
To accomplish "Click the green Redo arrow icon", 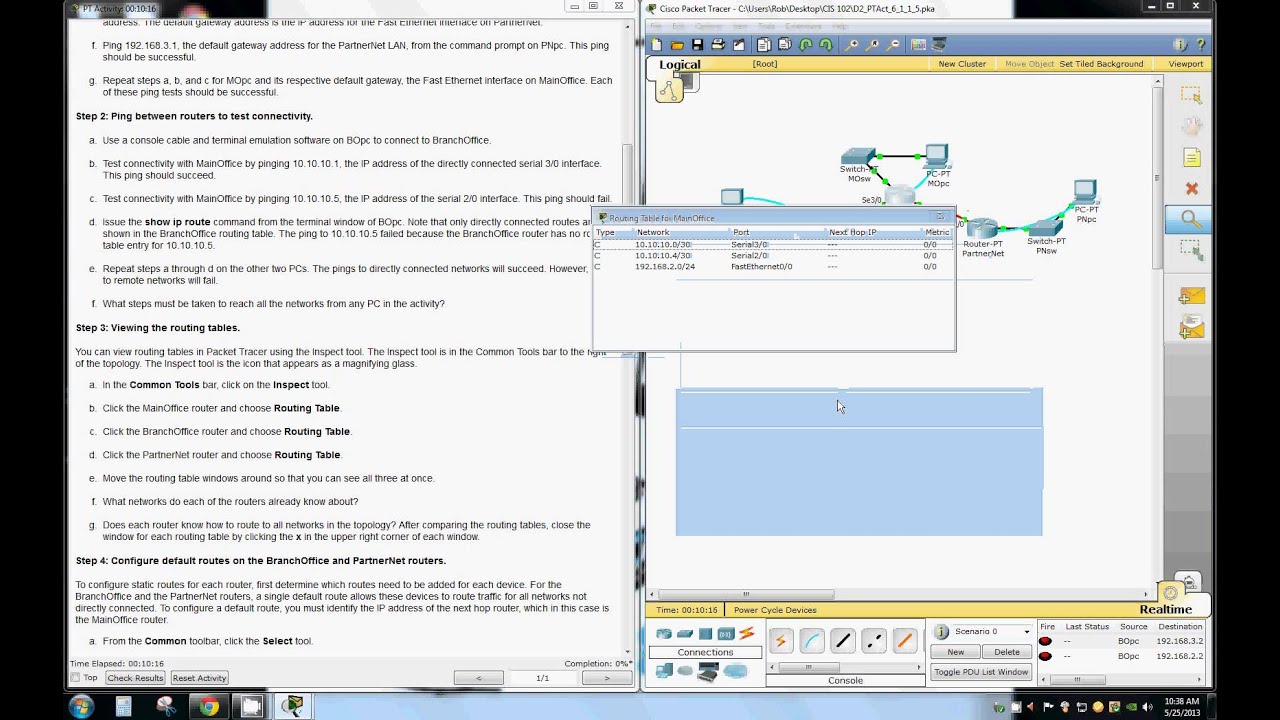I will pyautogui.click(x=825, y=45).
